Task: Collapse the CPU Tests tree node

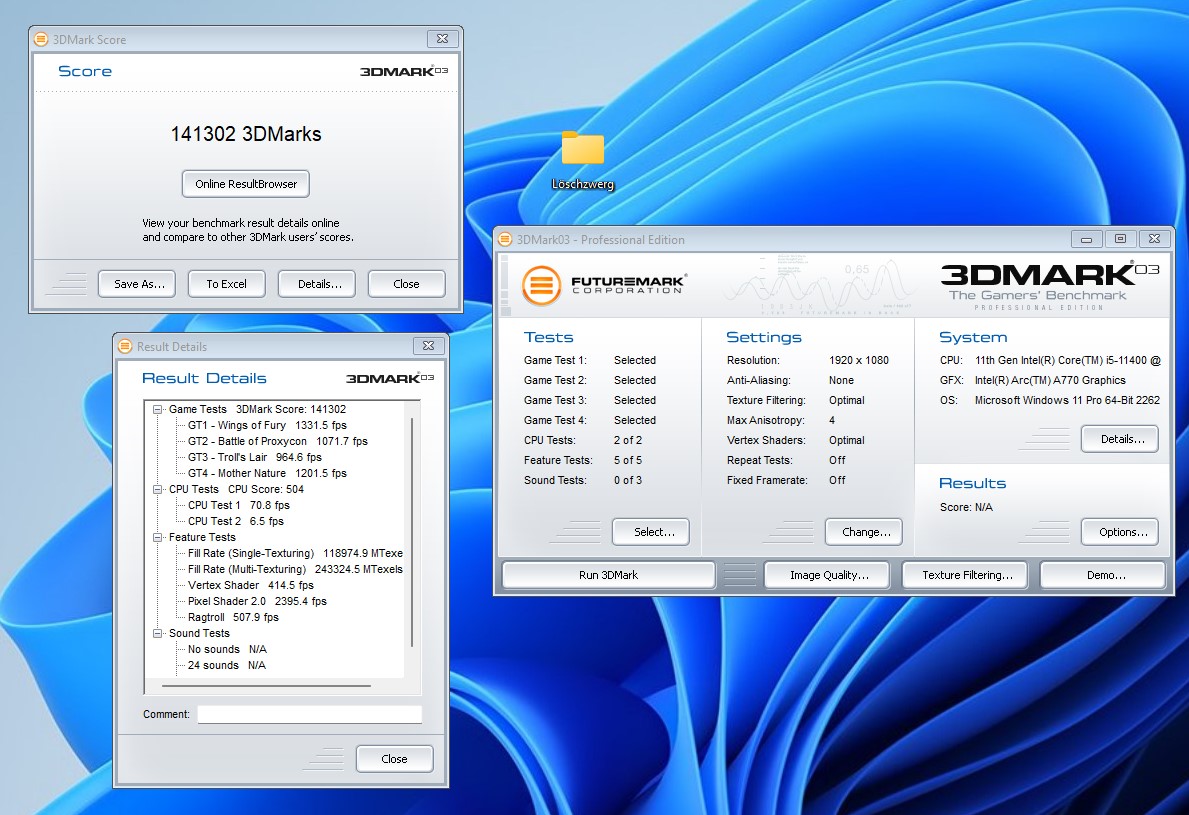Action: [x=158, y=490]
